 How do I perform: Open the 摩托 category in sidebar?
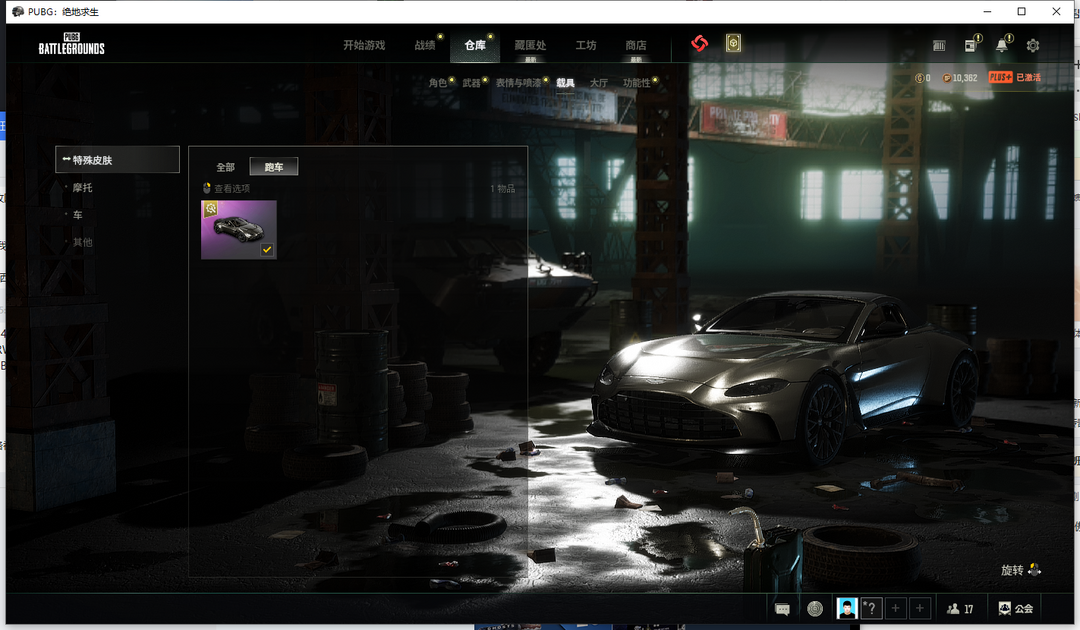pyautogui.click(x=83, y=187)
